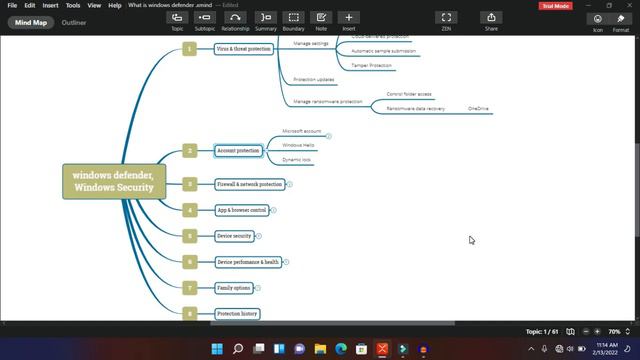640x360 pixels.
Task: Select Tamper Protection subtopic
Action: click(371, 65)
